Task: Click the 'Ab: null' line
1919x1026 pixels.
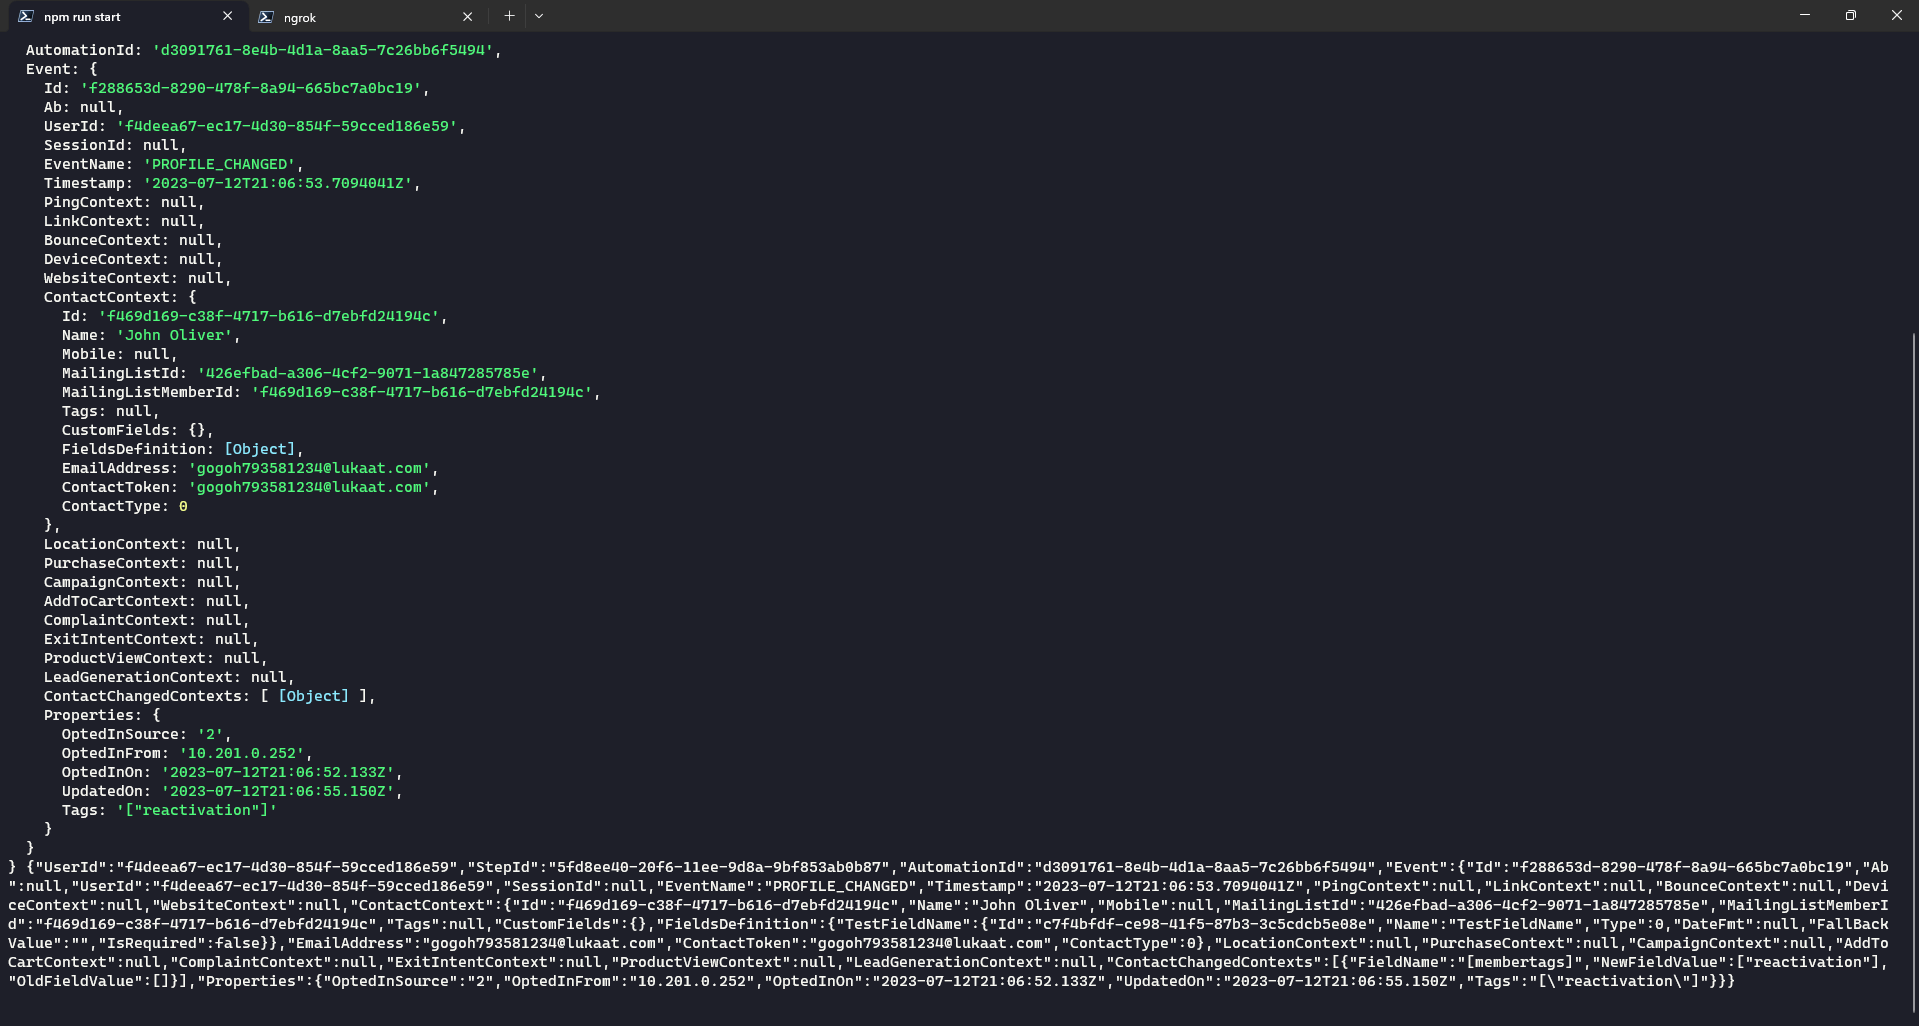Action: pos(84,107)
